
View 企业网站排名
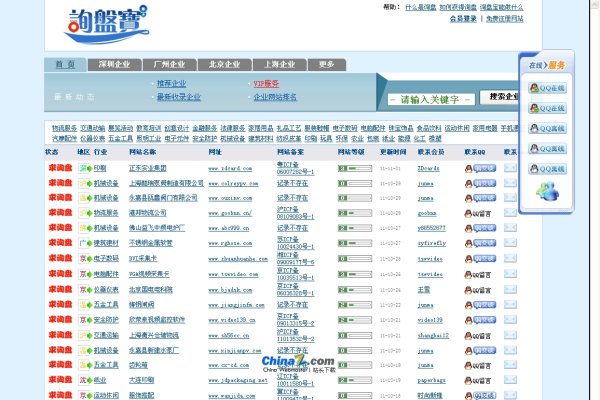pos(275,97)
